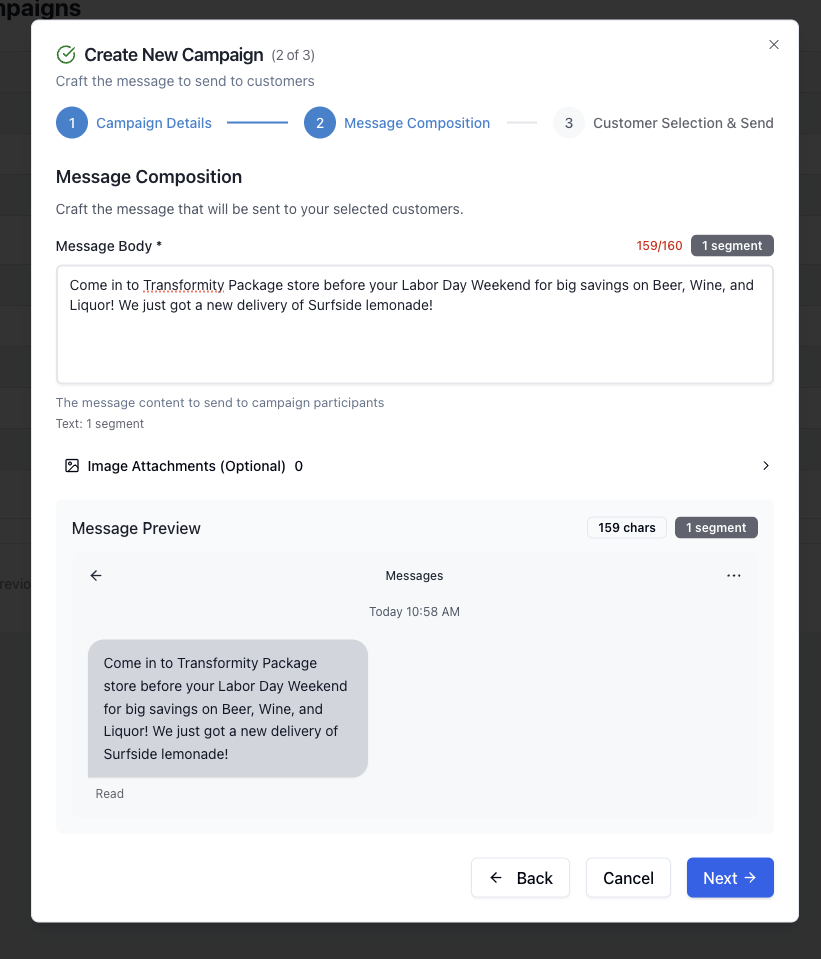The width and height of the screenshot is (821, 959).
Task: Click back arrow in message preview
Action: (x=96, y=575)
